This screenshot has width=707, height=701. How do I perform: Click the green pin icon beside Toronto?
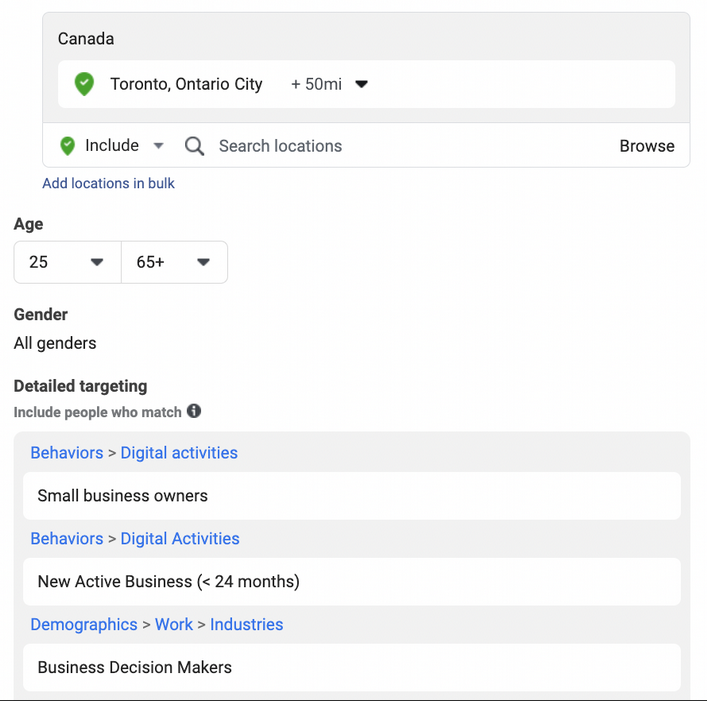coord(85,85)
